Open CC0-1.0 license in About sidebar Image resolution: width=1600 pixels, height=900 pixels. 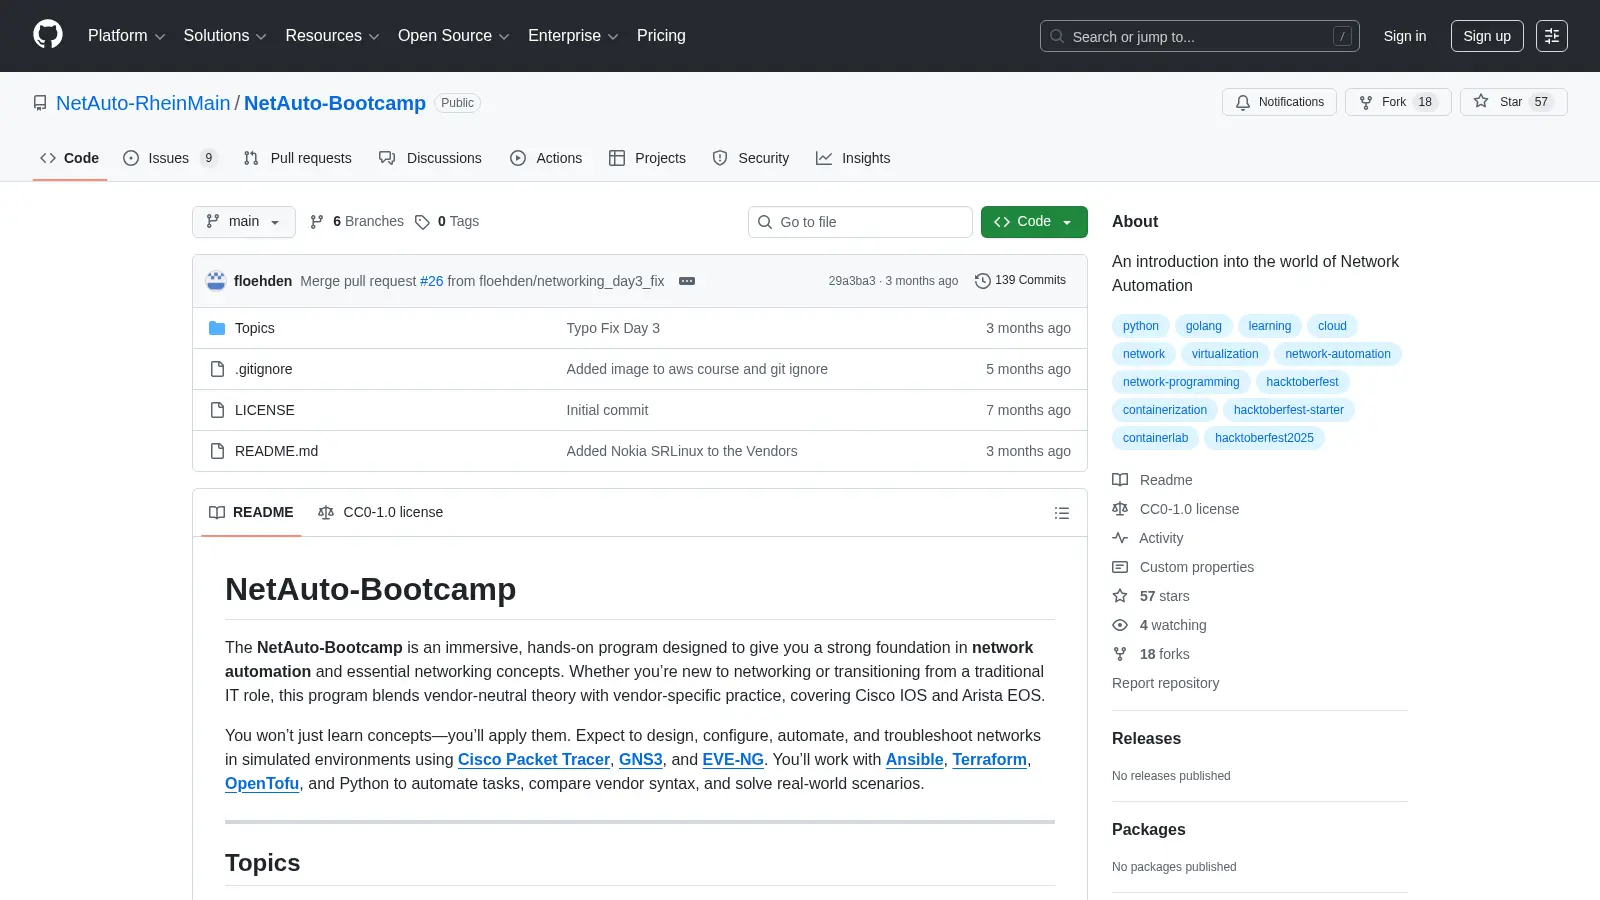1176,509
